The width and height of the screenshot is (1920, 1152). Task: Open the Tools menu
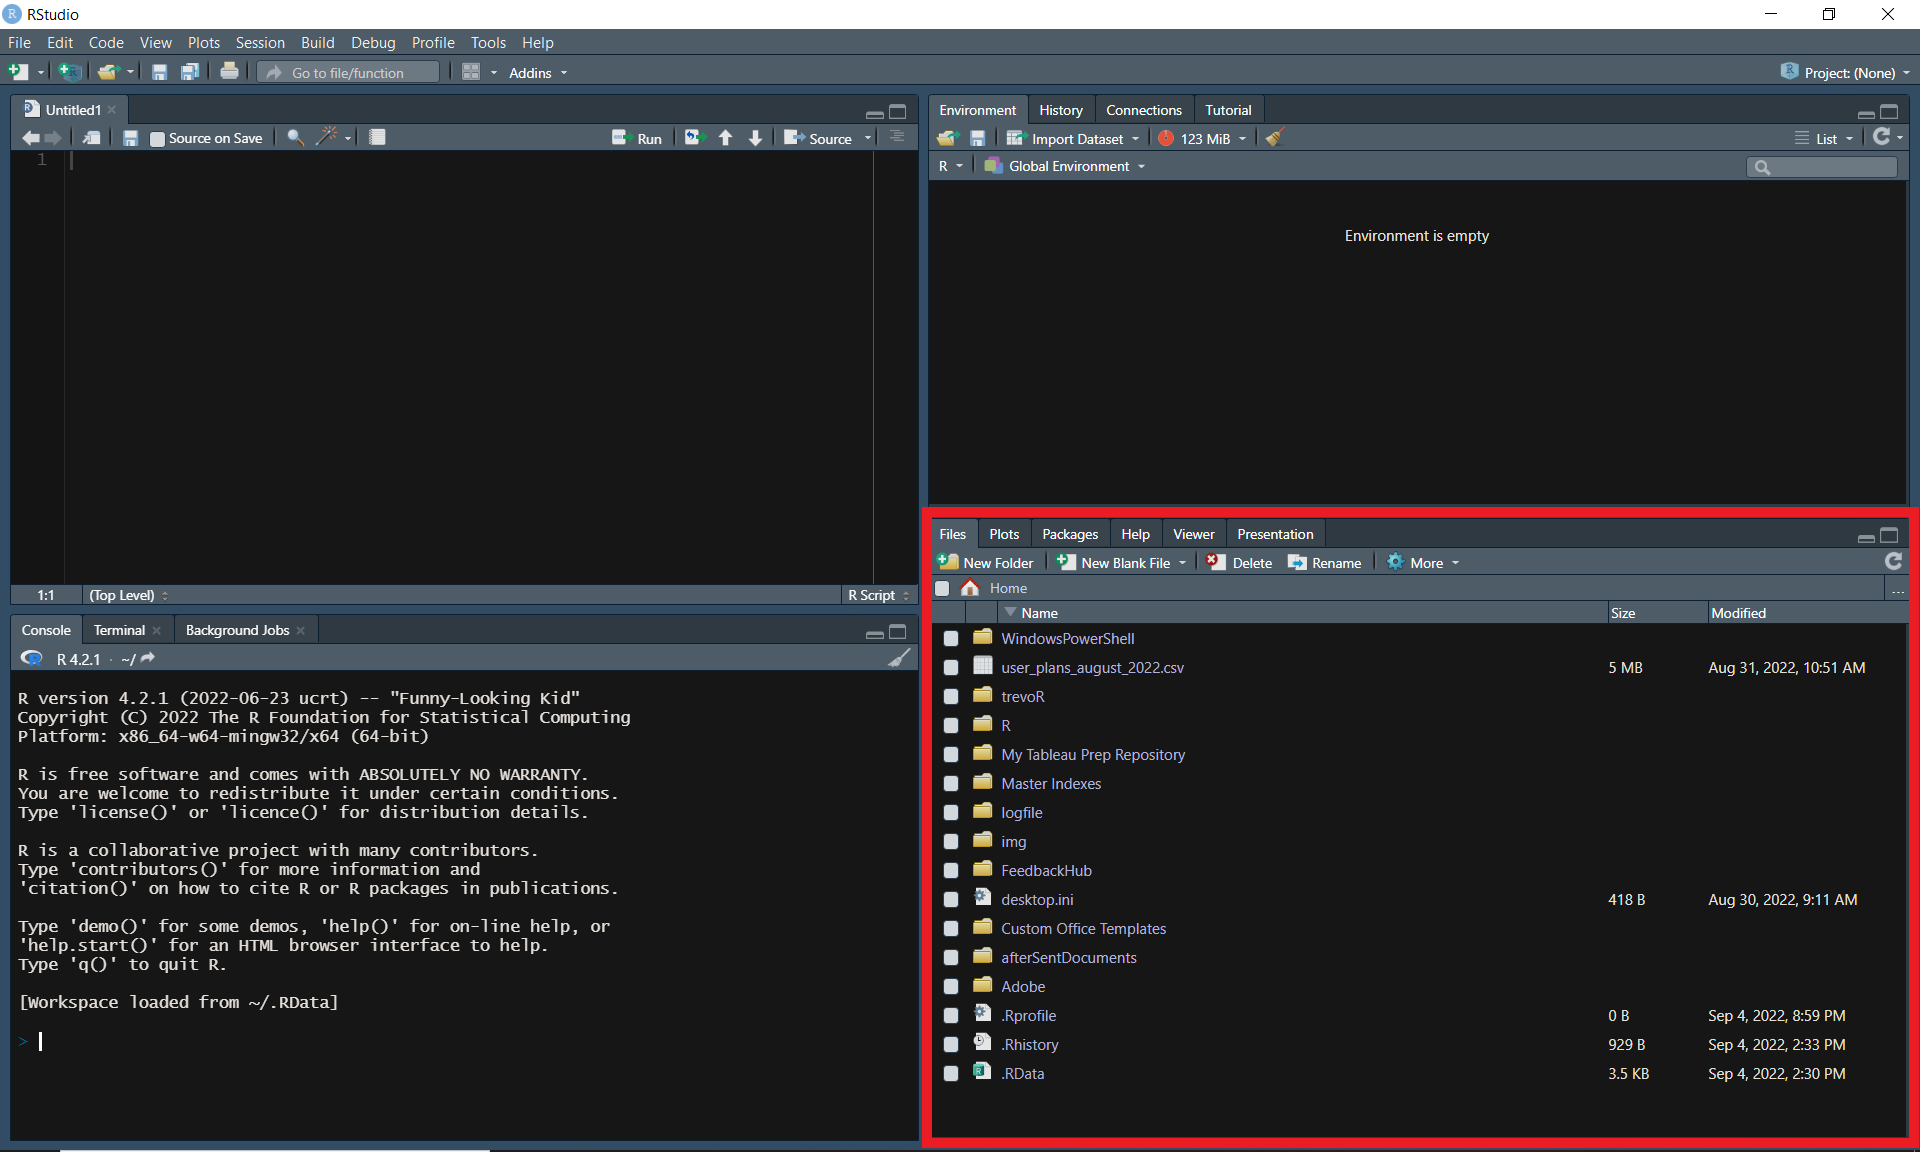coord(488,43)
